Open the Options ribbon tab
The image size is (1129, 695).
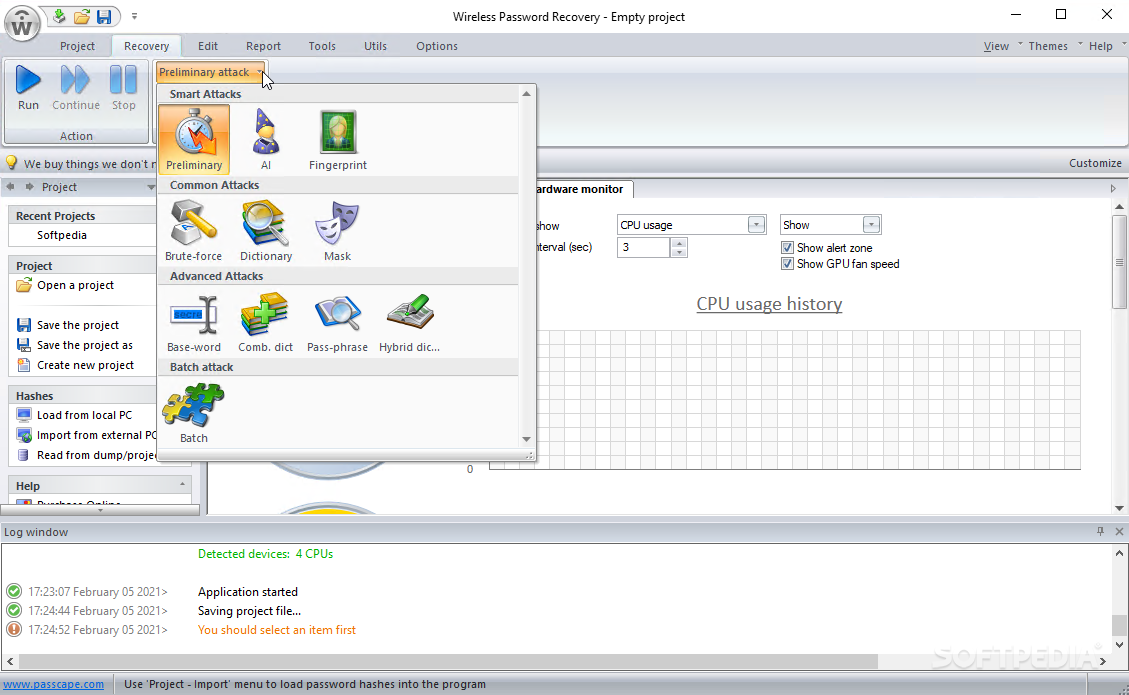(436, 46)
